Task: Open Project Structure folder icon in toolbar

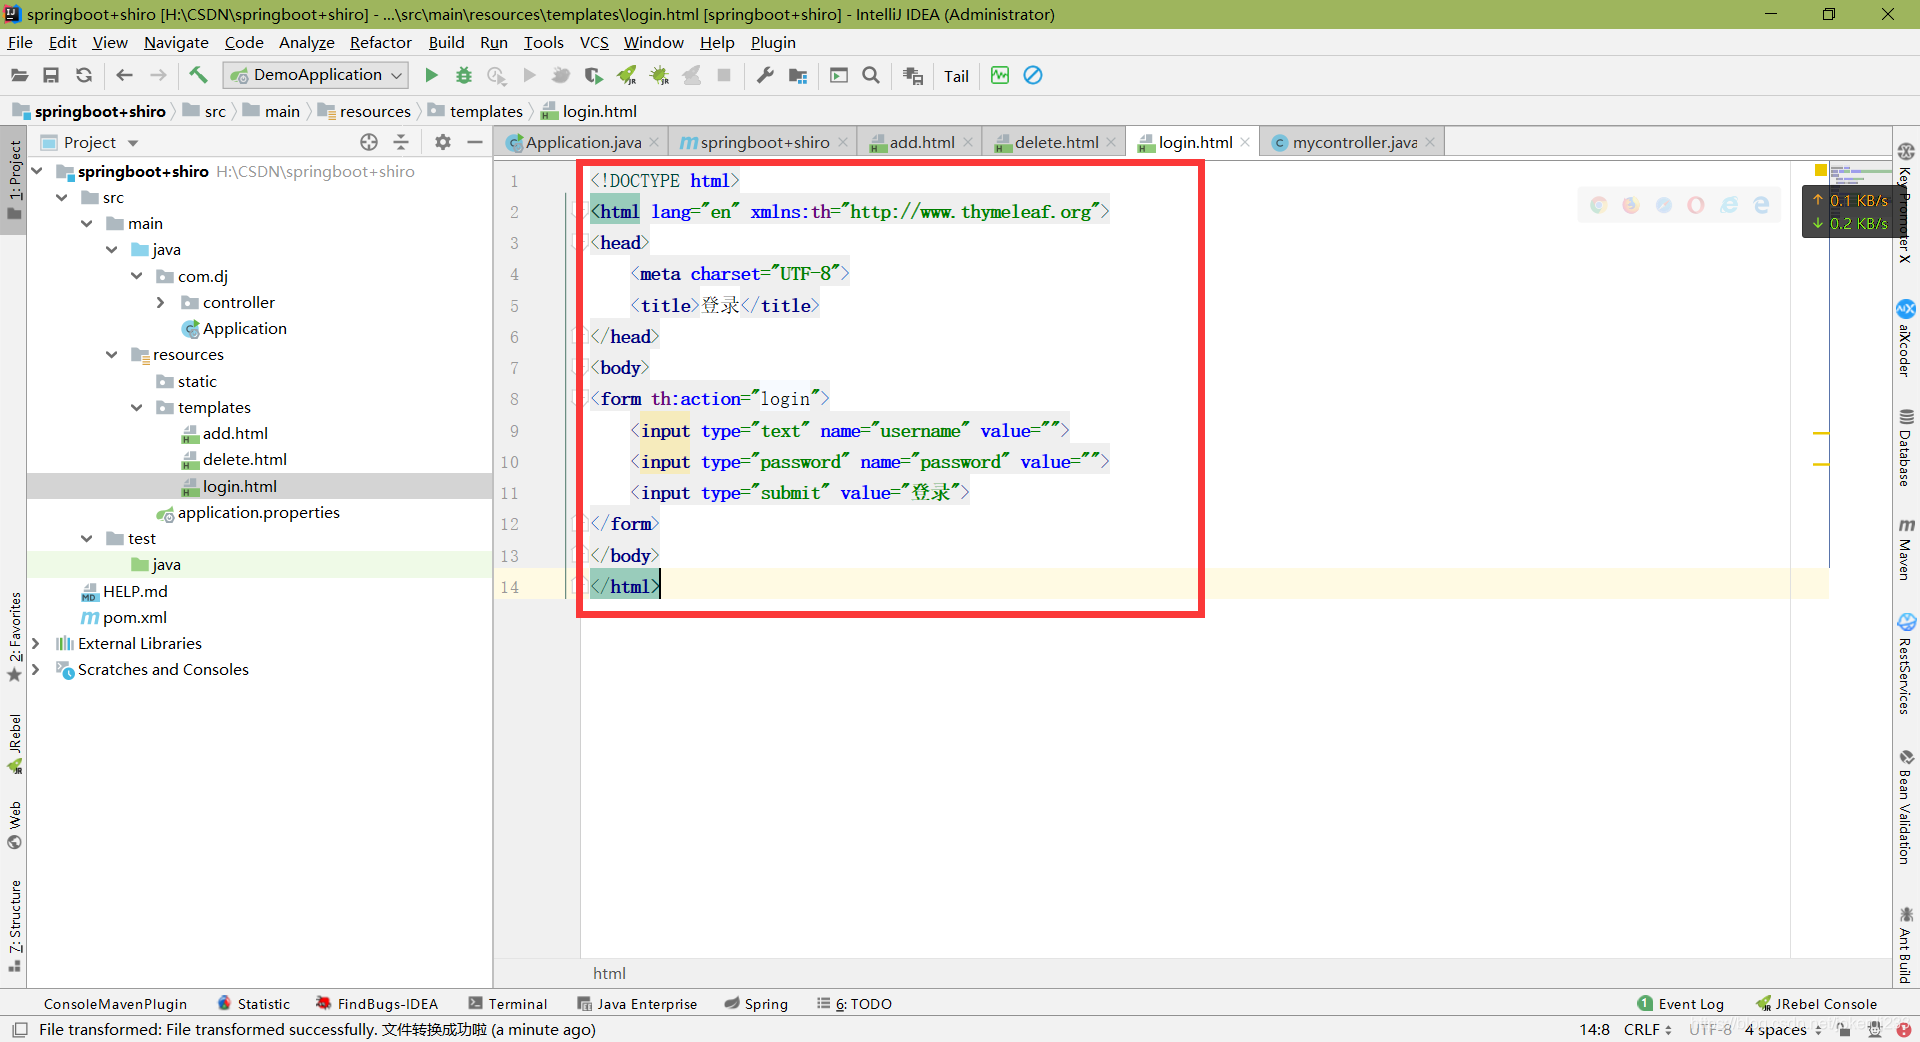Action: point(798,75)
